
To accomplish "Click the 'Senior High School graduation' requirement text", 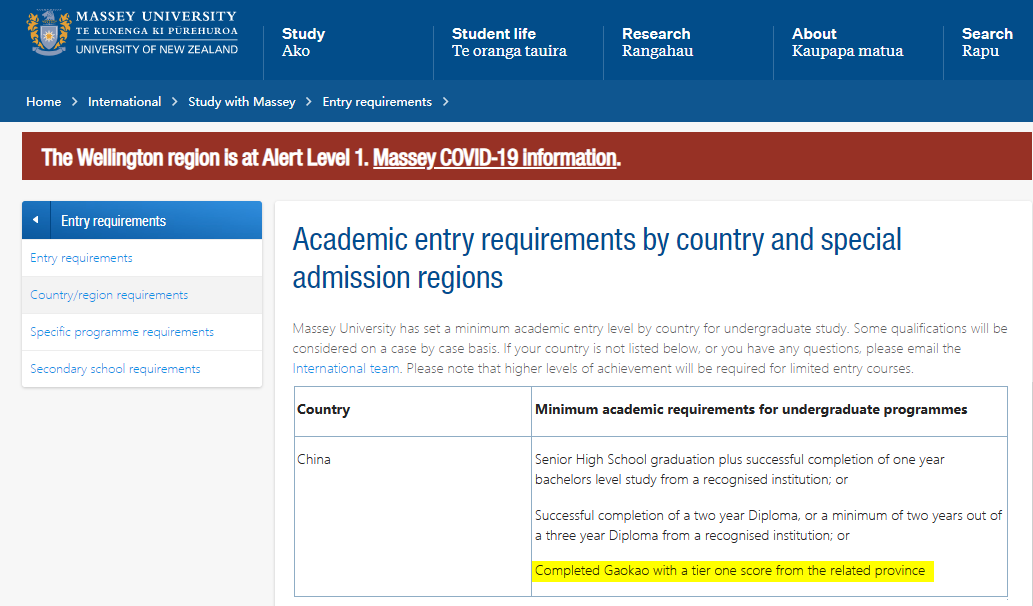I will click(740, 469).
